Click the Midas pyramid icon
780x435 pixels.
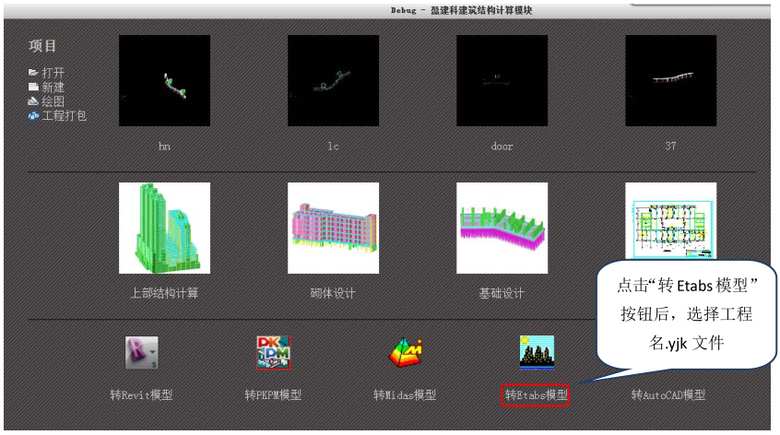point(405,353)
